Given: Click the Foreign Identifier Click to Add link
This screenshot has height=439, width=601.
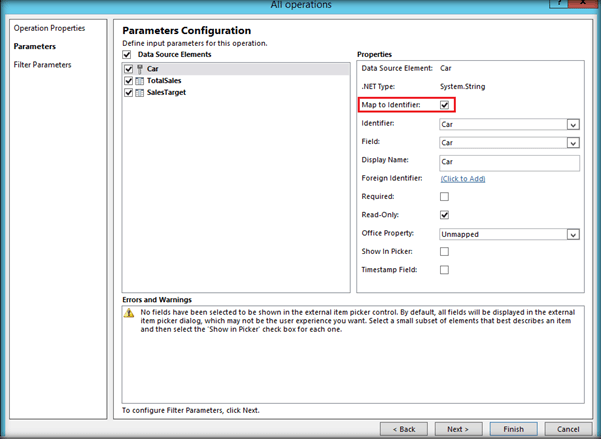Looking at the screenshot, I should [463, 179].
